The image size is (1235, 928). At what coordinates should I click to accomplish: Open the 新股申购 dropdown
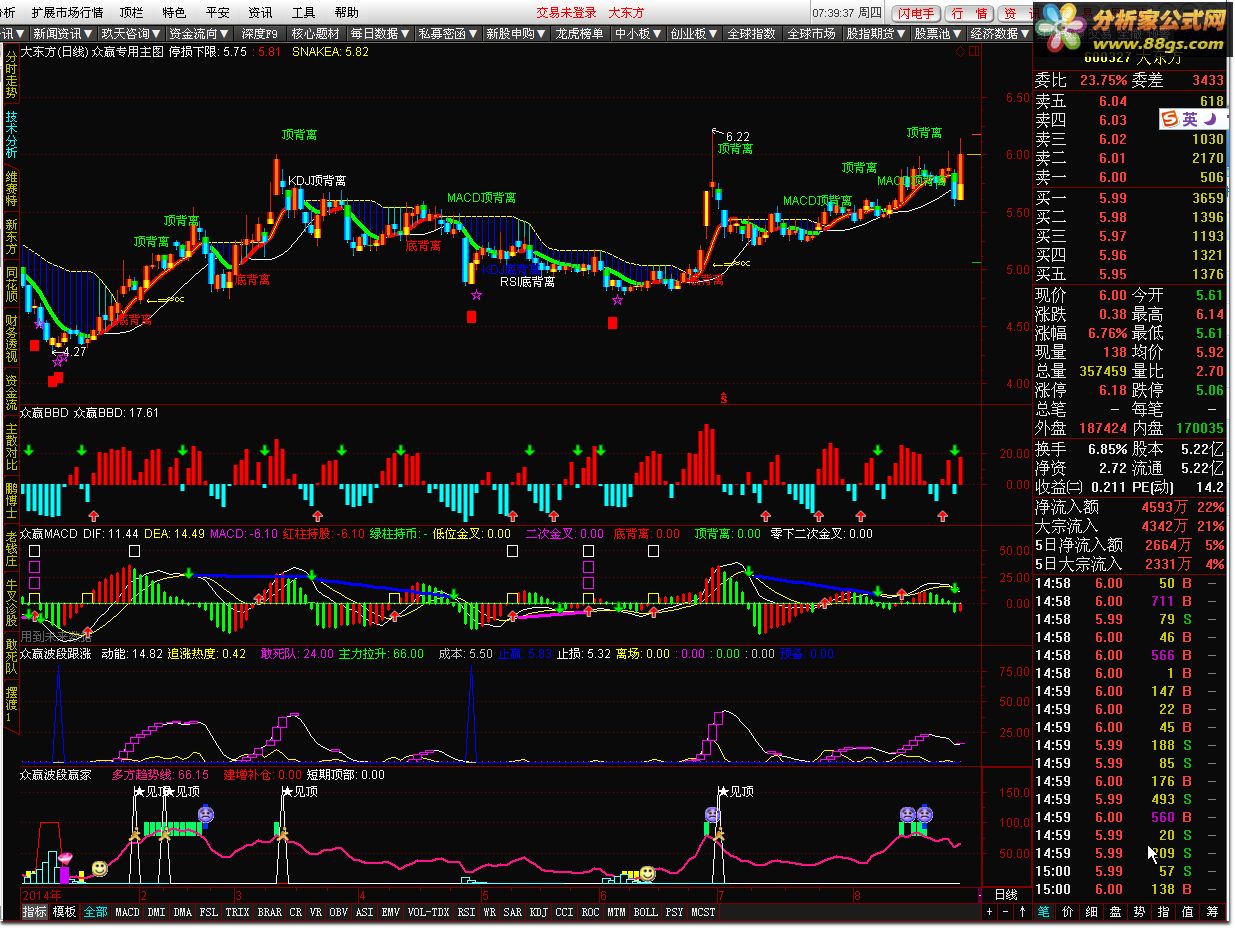click(x=516, y=33)
